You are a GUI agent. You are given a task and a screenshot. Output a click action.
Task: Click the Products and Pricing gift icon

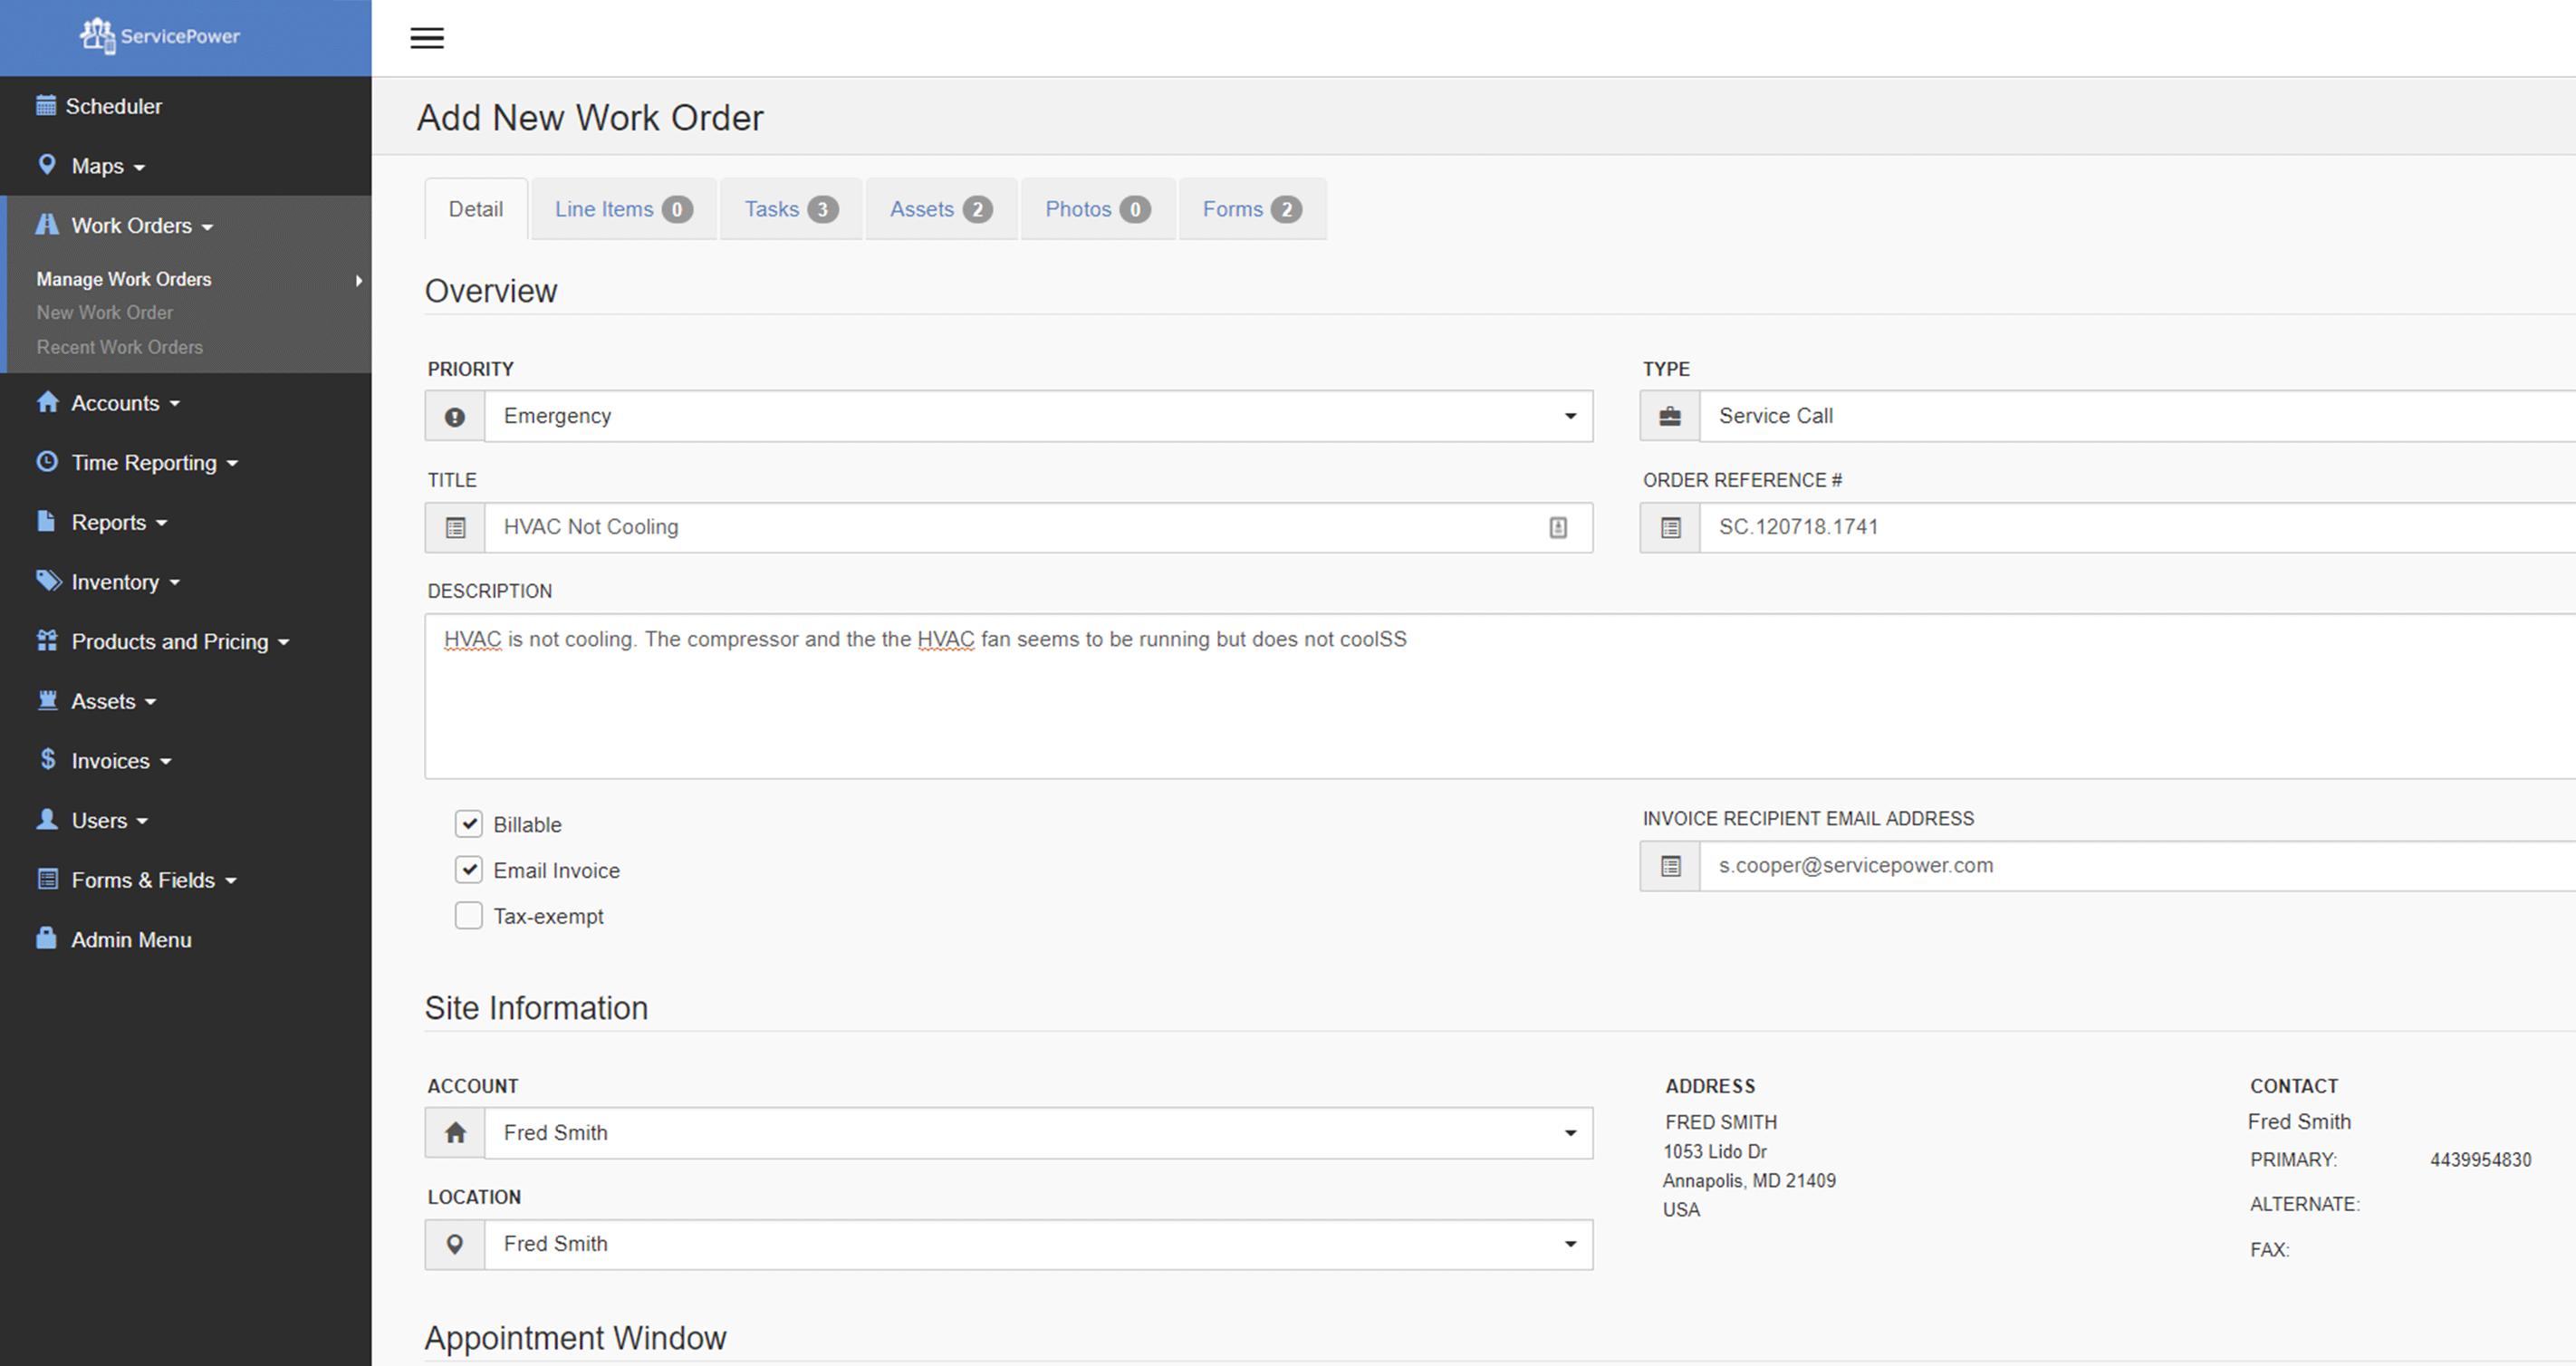(47, 640)
